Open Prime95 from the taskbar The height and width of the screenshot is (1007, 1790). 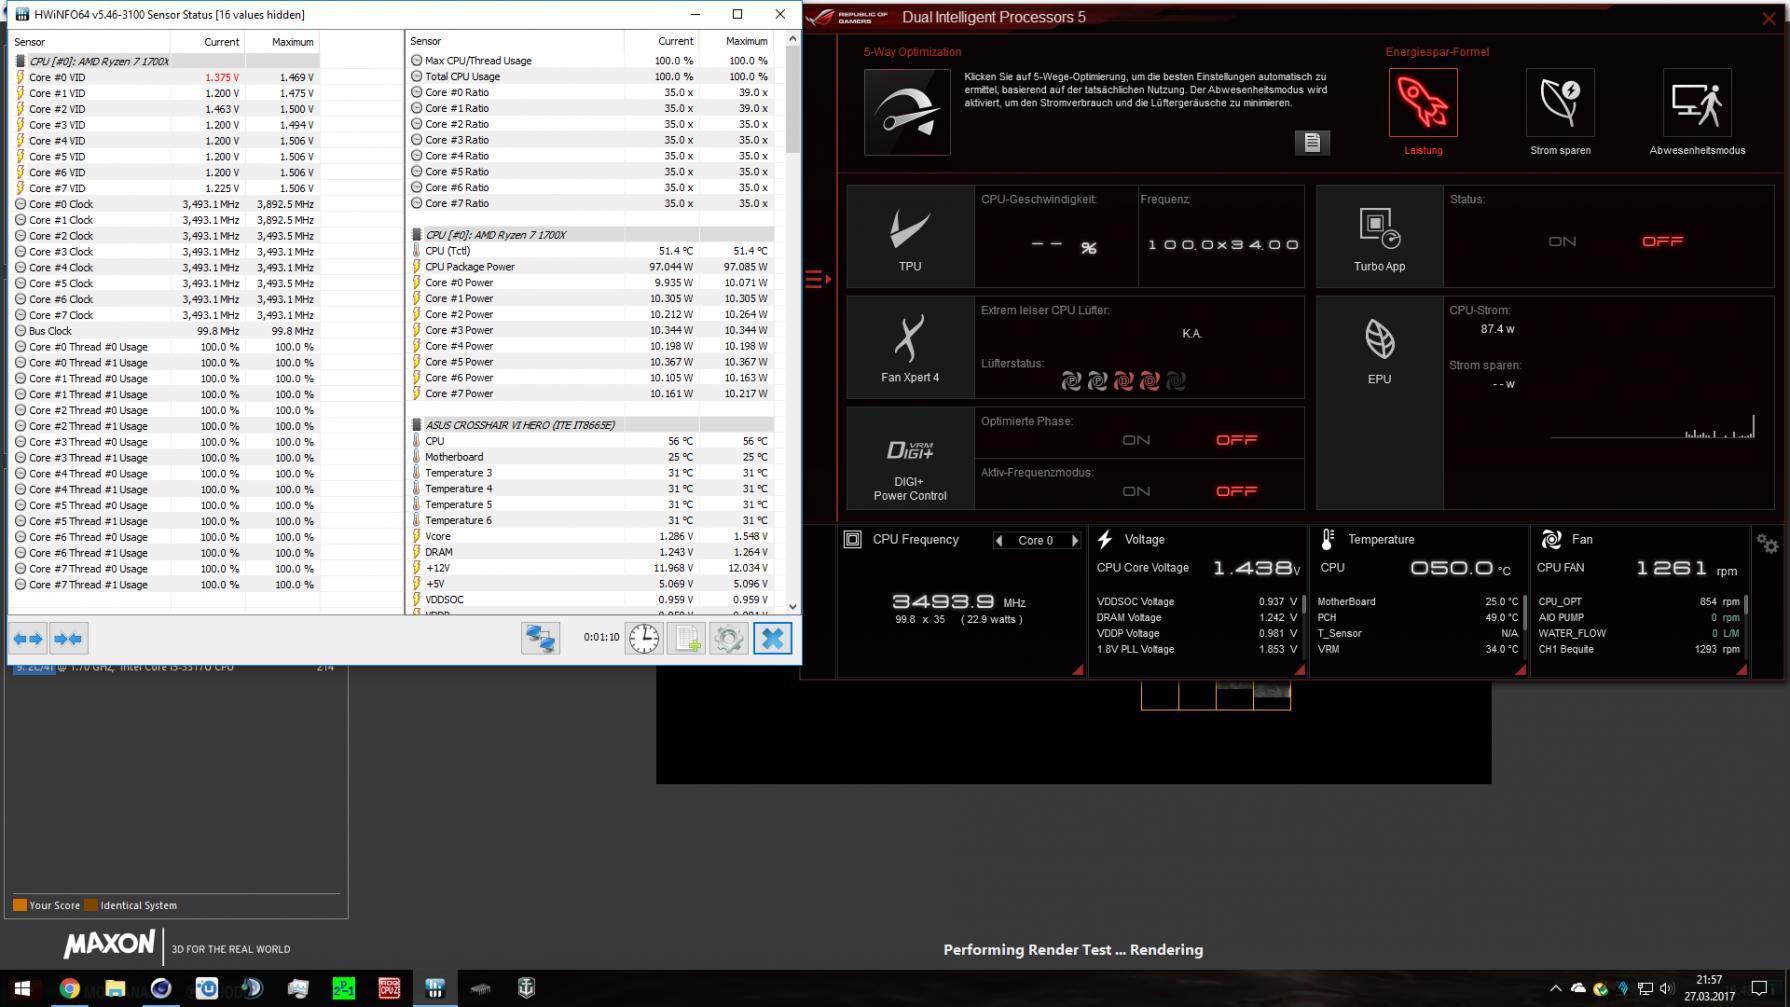pyautogui.click(x=343, y=988)
